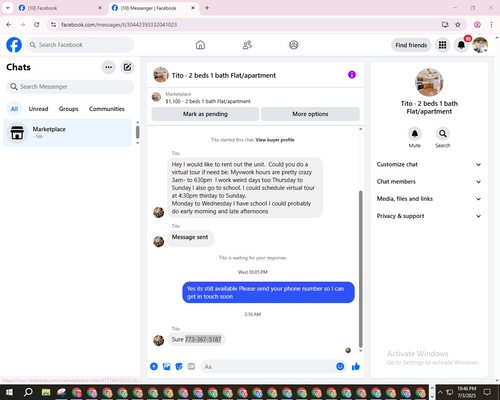This screenshot has height=400, width=500.
Task: View site information icon in address bar
Action: (x=54, y=25)
